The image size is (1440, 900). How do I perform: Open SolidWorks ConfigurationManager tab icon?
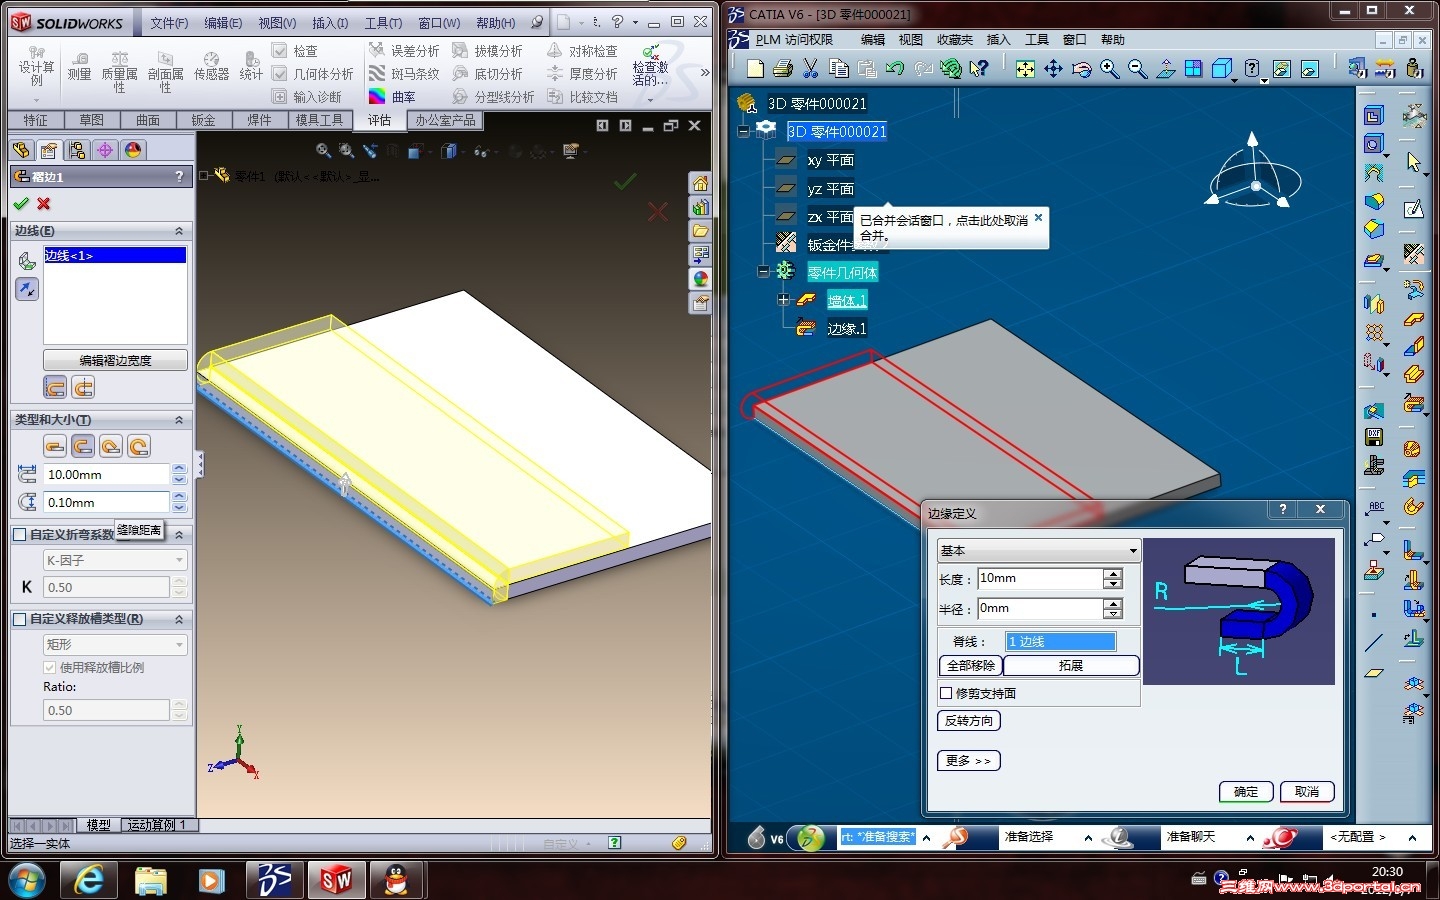pos(77,150)
